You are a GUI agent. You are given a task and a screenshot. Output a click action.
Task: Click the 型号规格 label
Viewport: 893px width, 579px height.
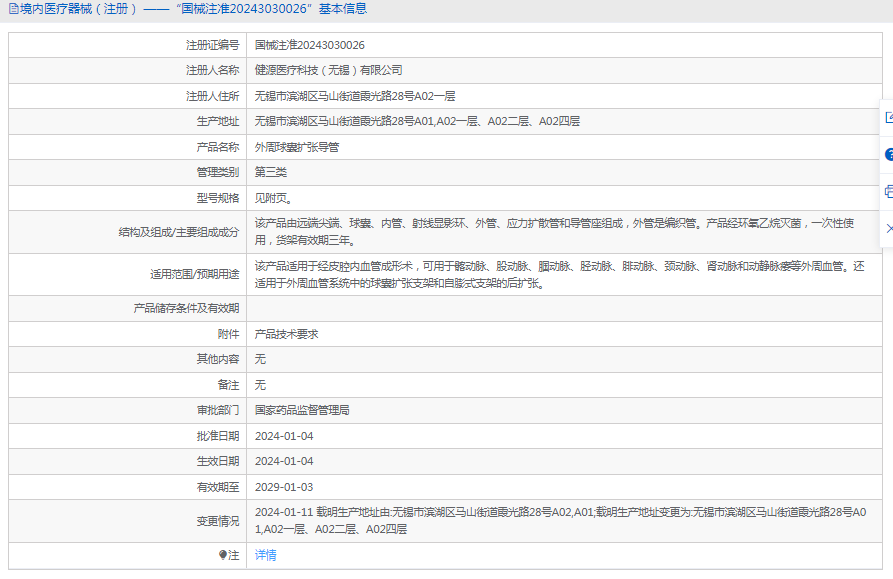point(218,198)
